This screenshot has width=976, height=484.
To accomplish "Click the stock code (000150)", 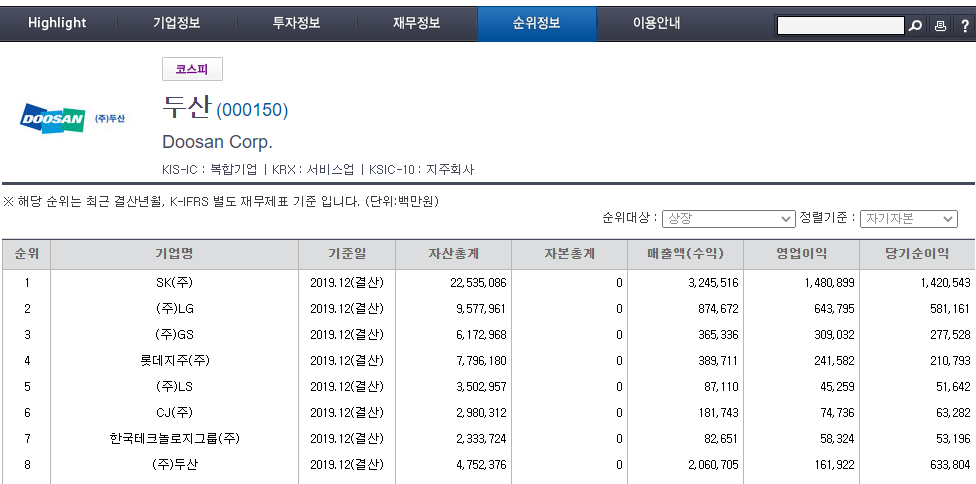I will pyautogui.click(x=252, y=111).
